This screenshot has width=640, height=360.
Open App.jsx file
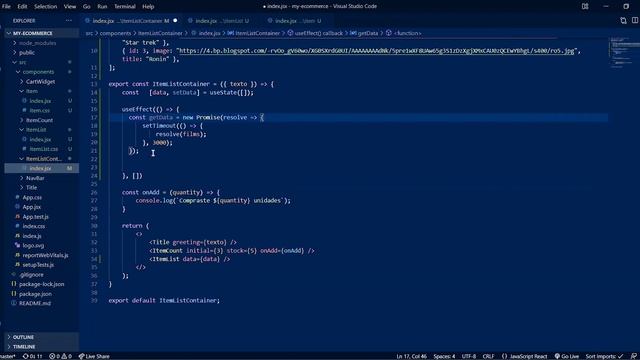31,207
